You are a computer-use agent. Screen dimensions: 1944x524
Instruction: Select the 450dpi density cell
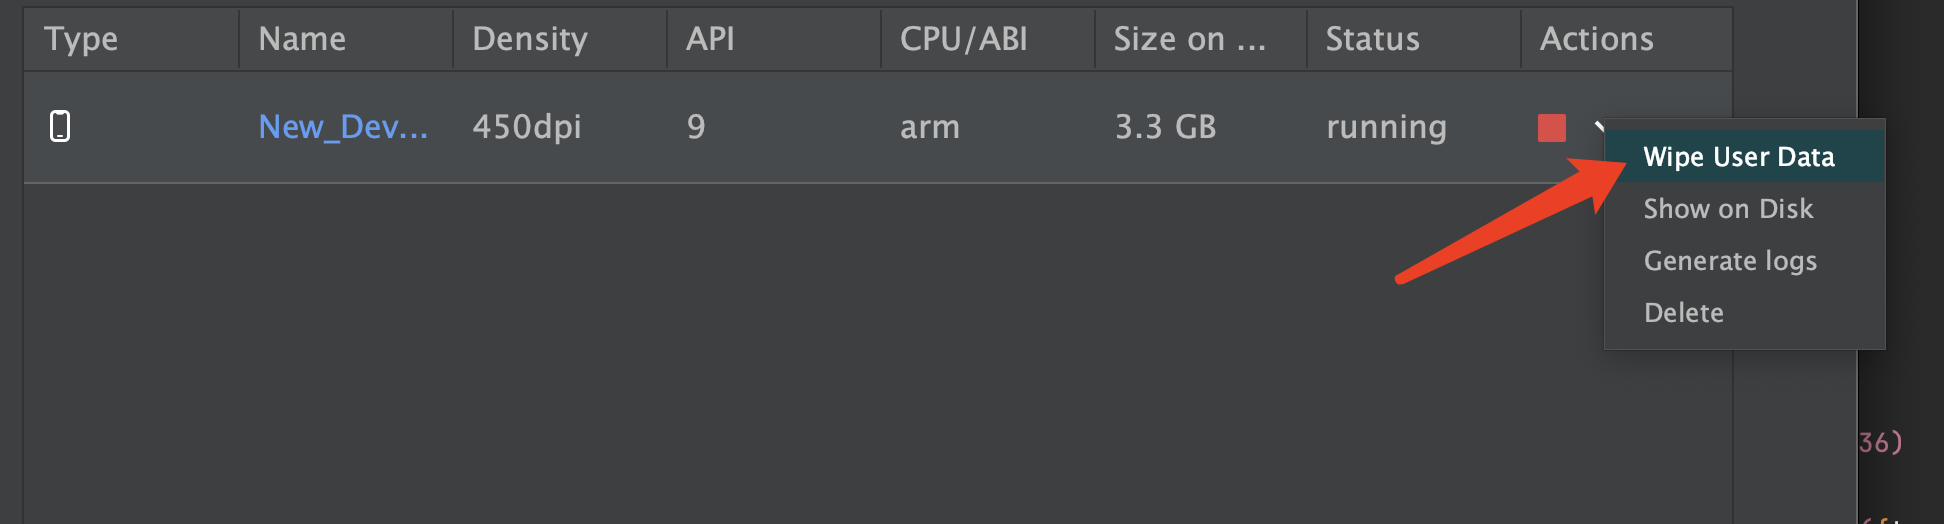coord(527,127)
